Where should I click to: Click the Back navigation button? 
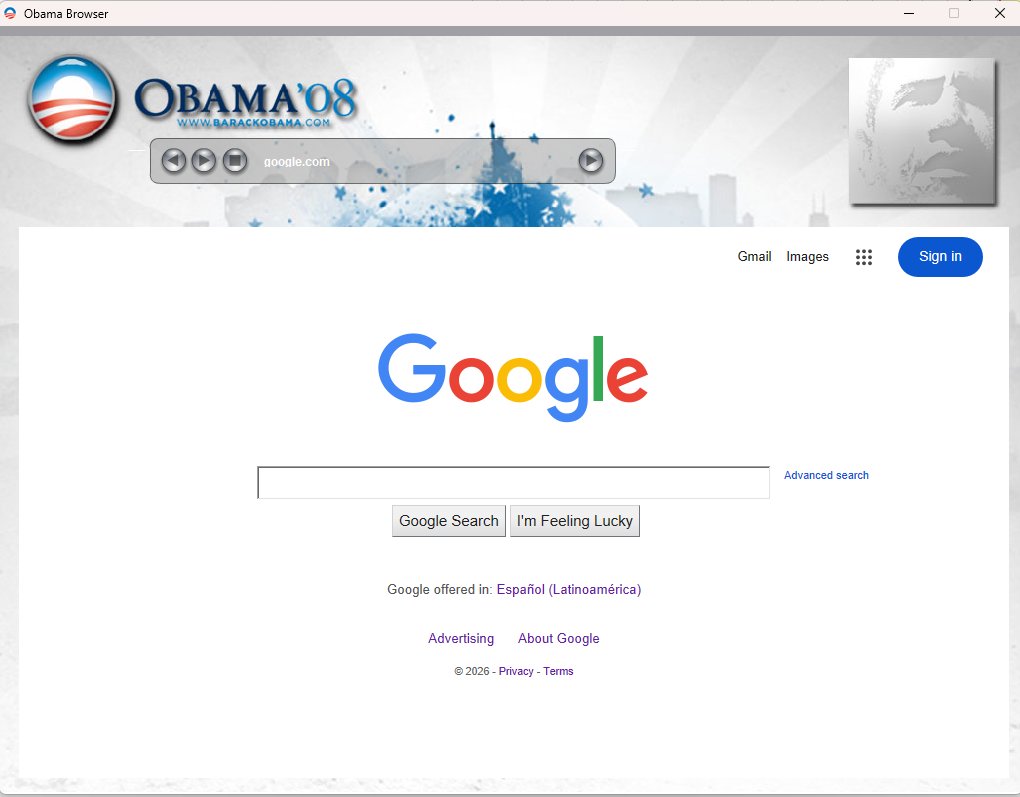point(174,160)
